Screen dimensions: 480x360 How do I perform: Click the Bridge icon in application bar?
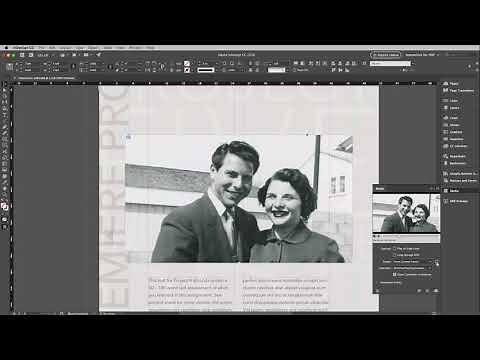point(22,55)
